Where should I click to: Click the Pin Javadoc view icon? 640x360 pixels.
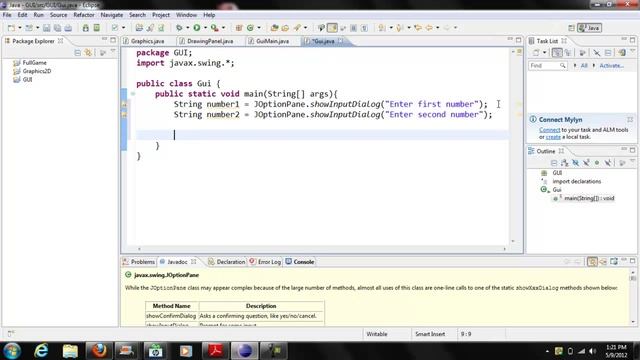point(614,262)
